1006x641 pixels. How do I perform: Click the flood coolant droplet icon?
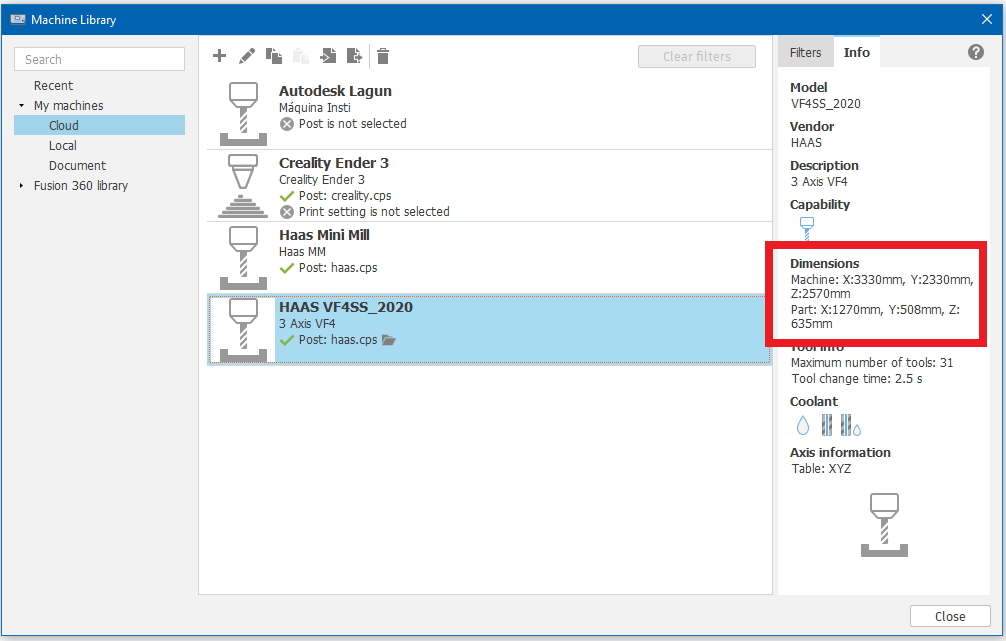point(803,425)
